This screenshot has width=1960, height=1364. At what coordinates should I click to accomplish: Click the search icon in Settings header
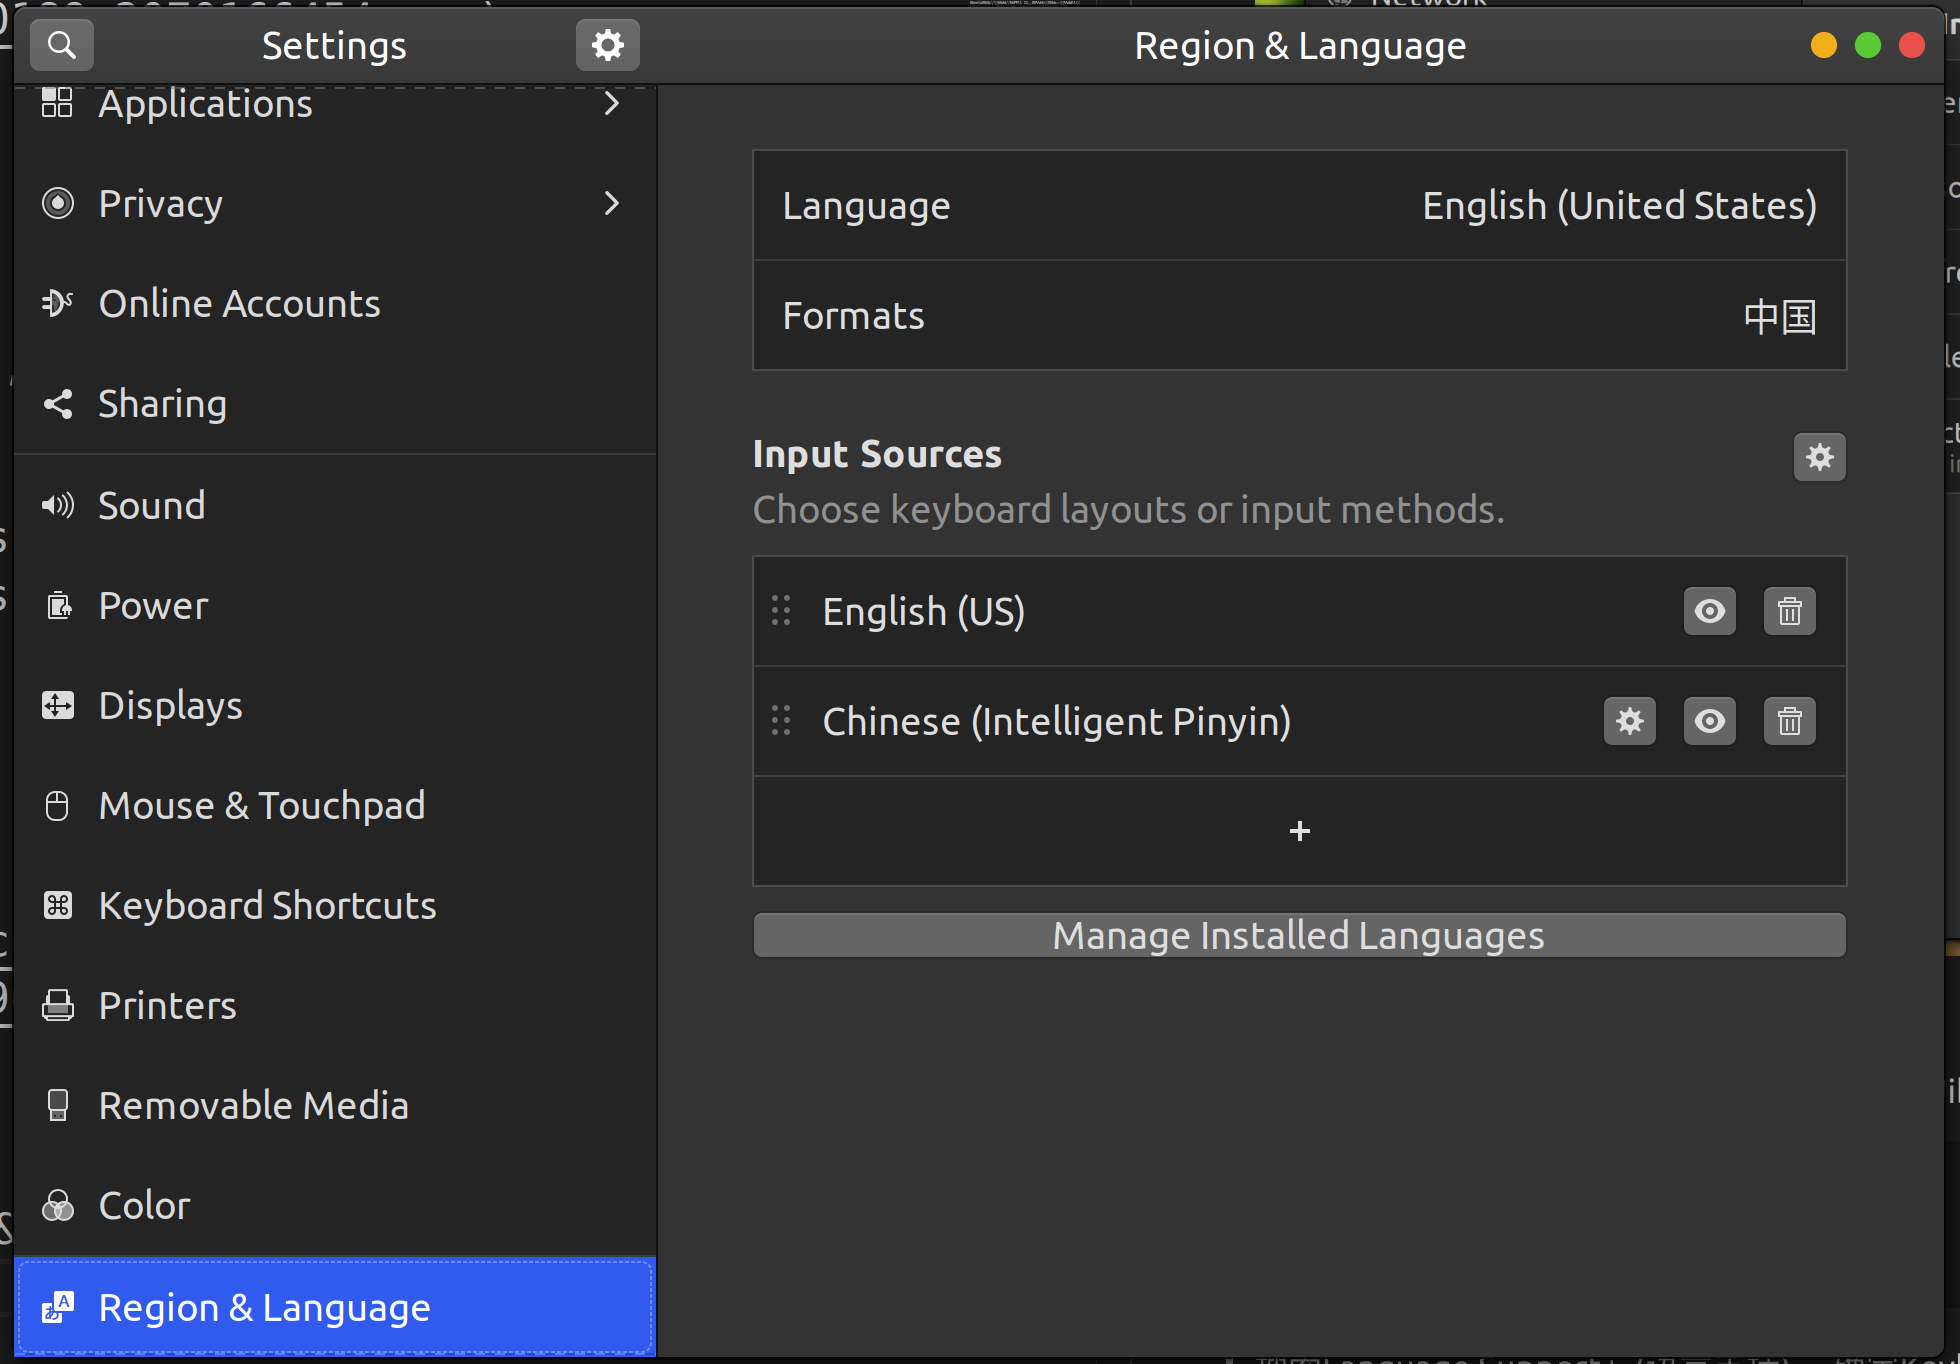coord(62,45)
